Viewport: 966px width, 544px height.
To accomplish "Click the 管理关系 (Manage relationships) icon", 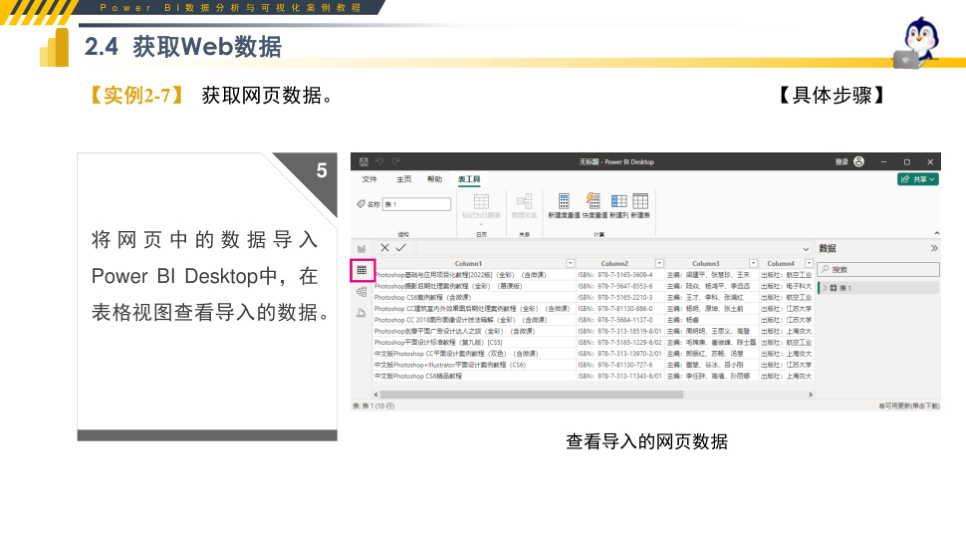I will tap(524, 201).
